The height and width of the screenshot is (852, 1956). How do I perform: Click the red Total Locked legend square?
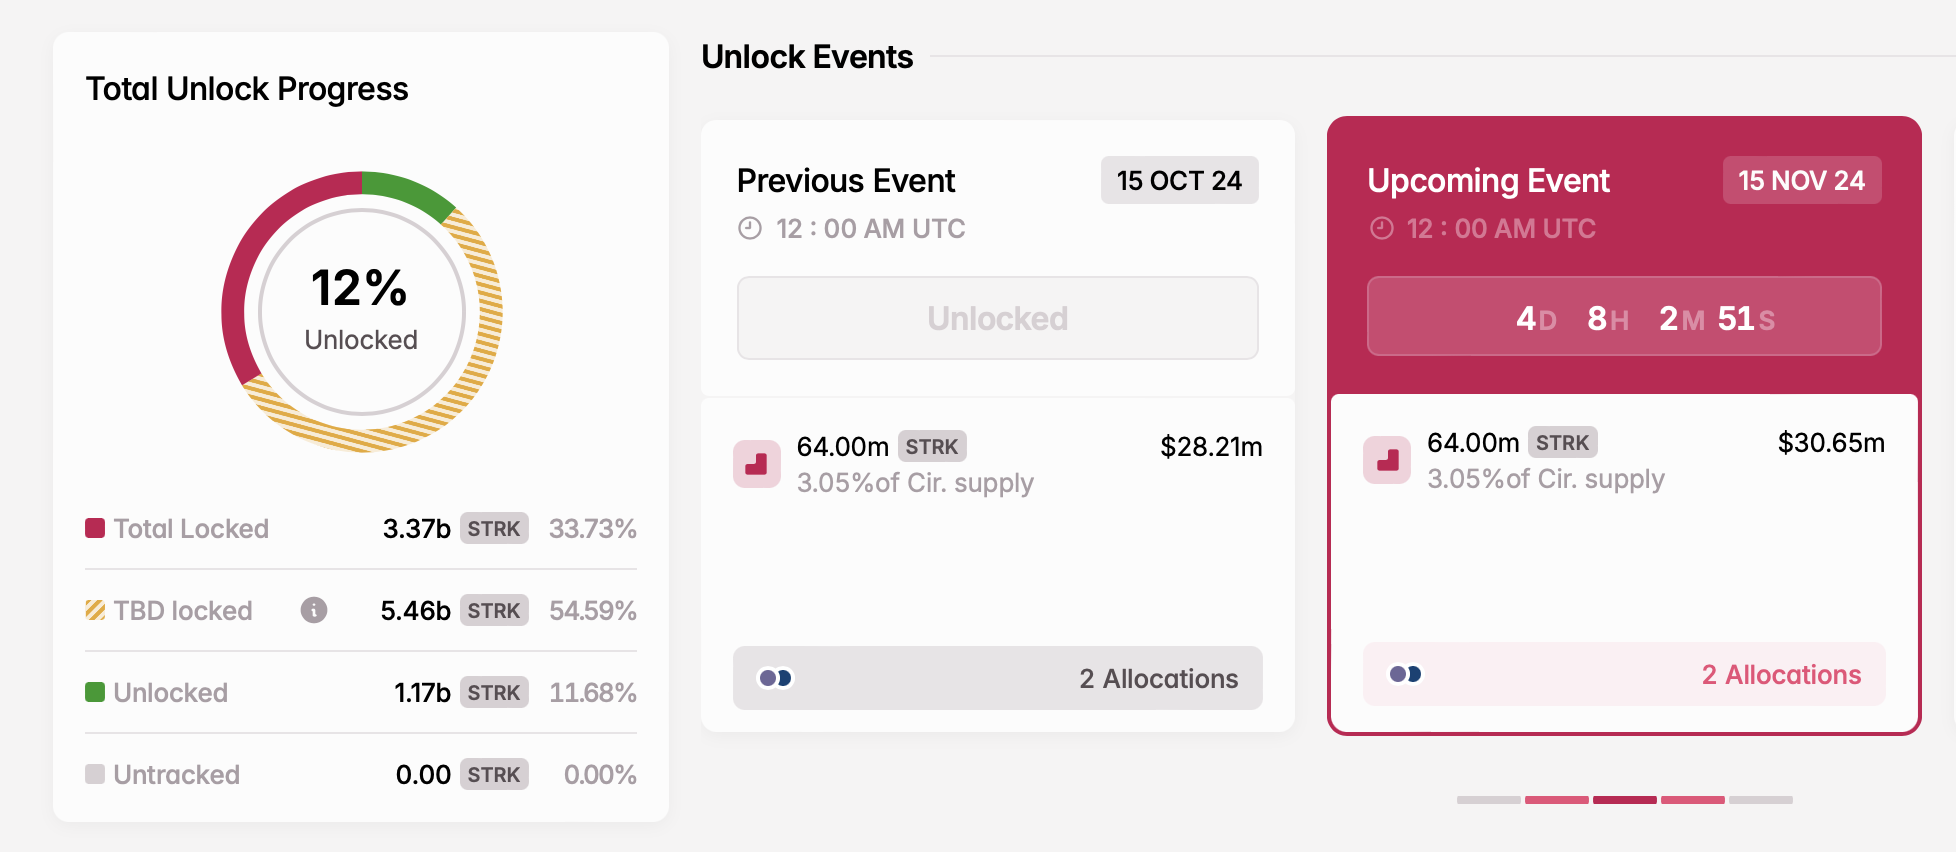pyautogui.click(x=95, y=528)
